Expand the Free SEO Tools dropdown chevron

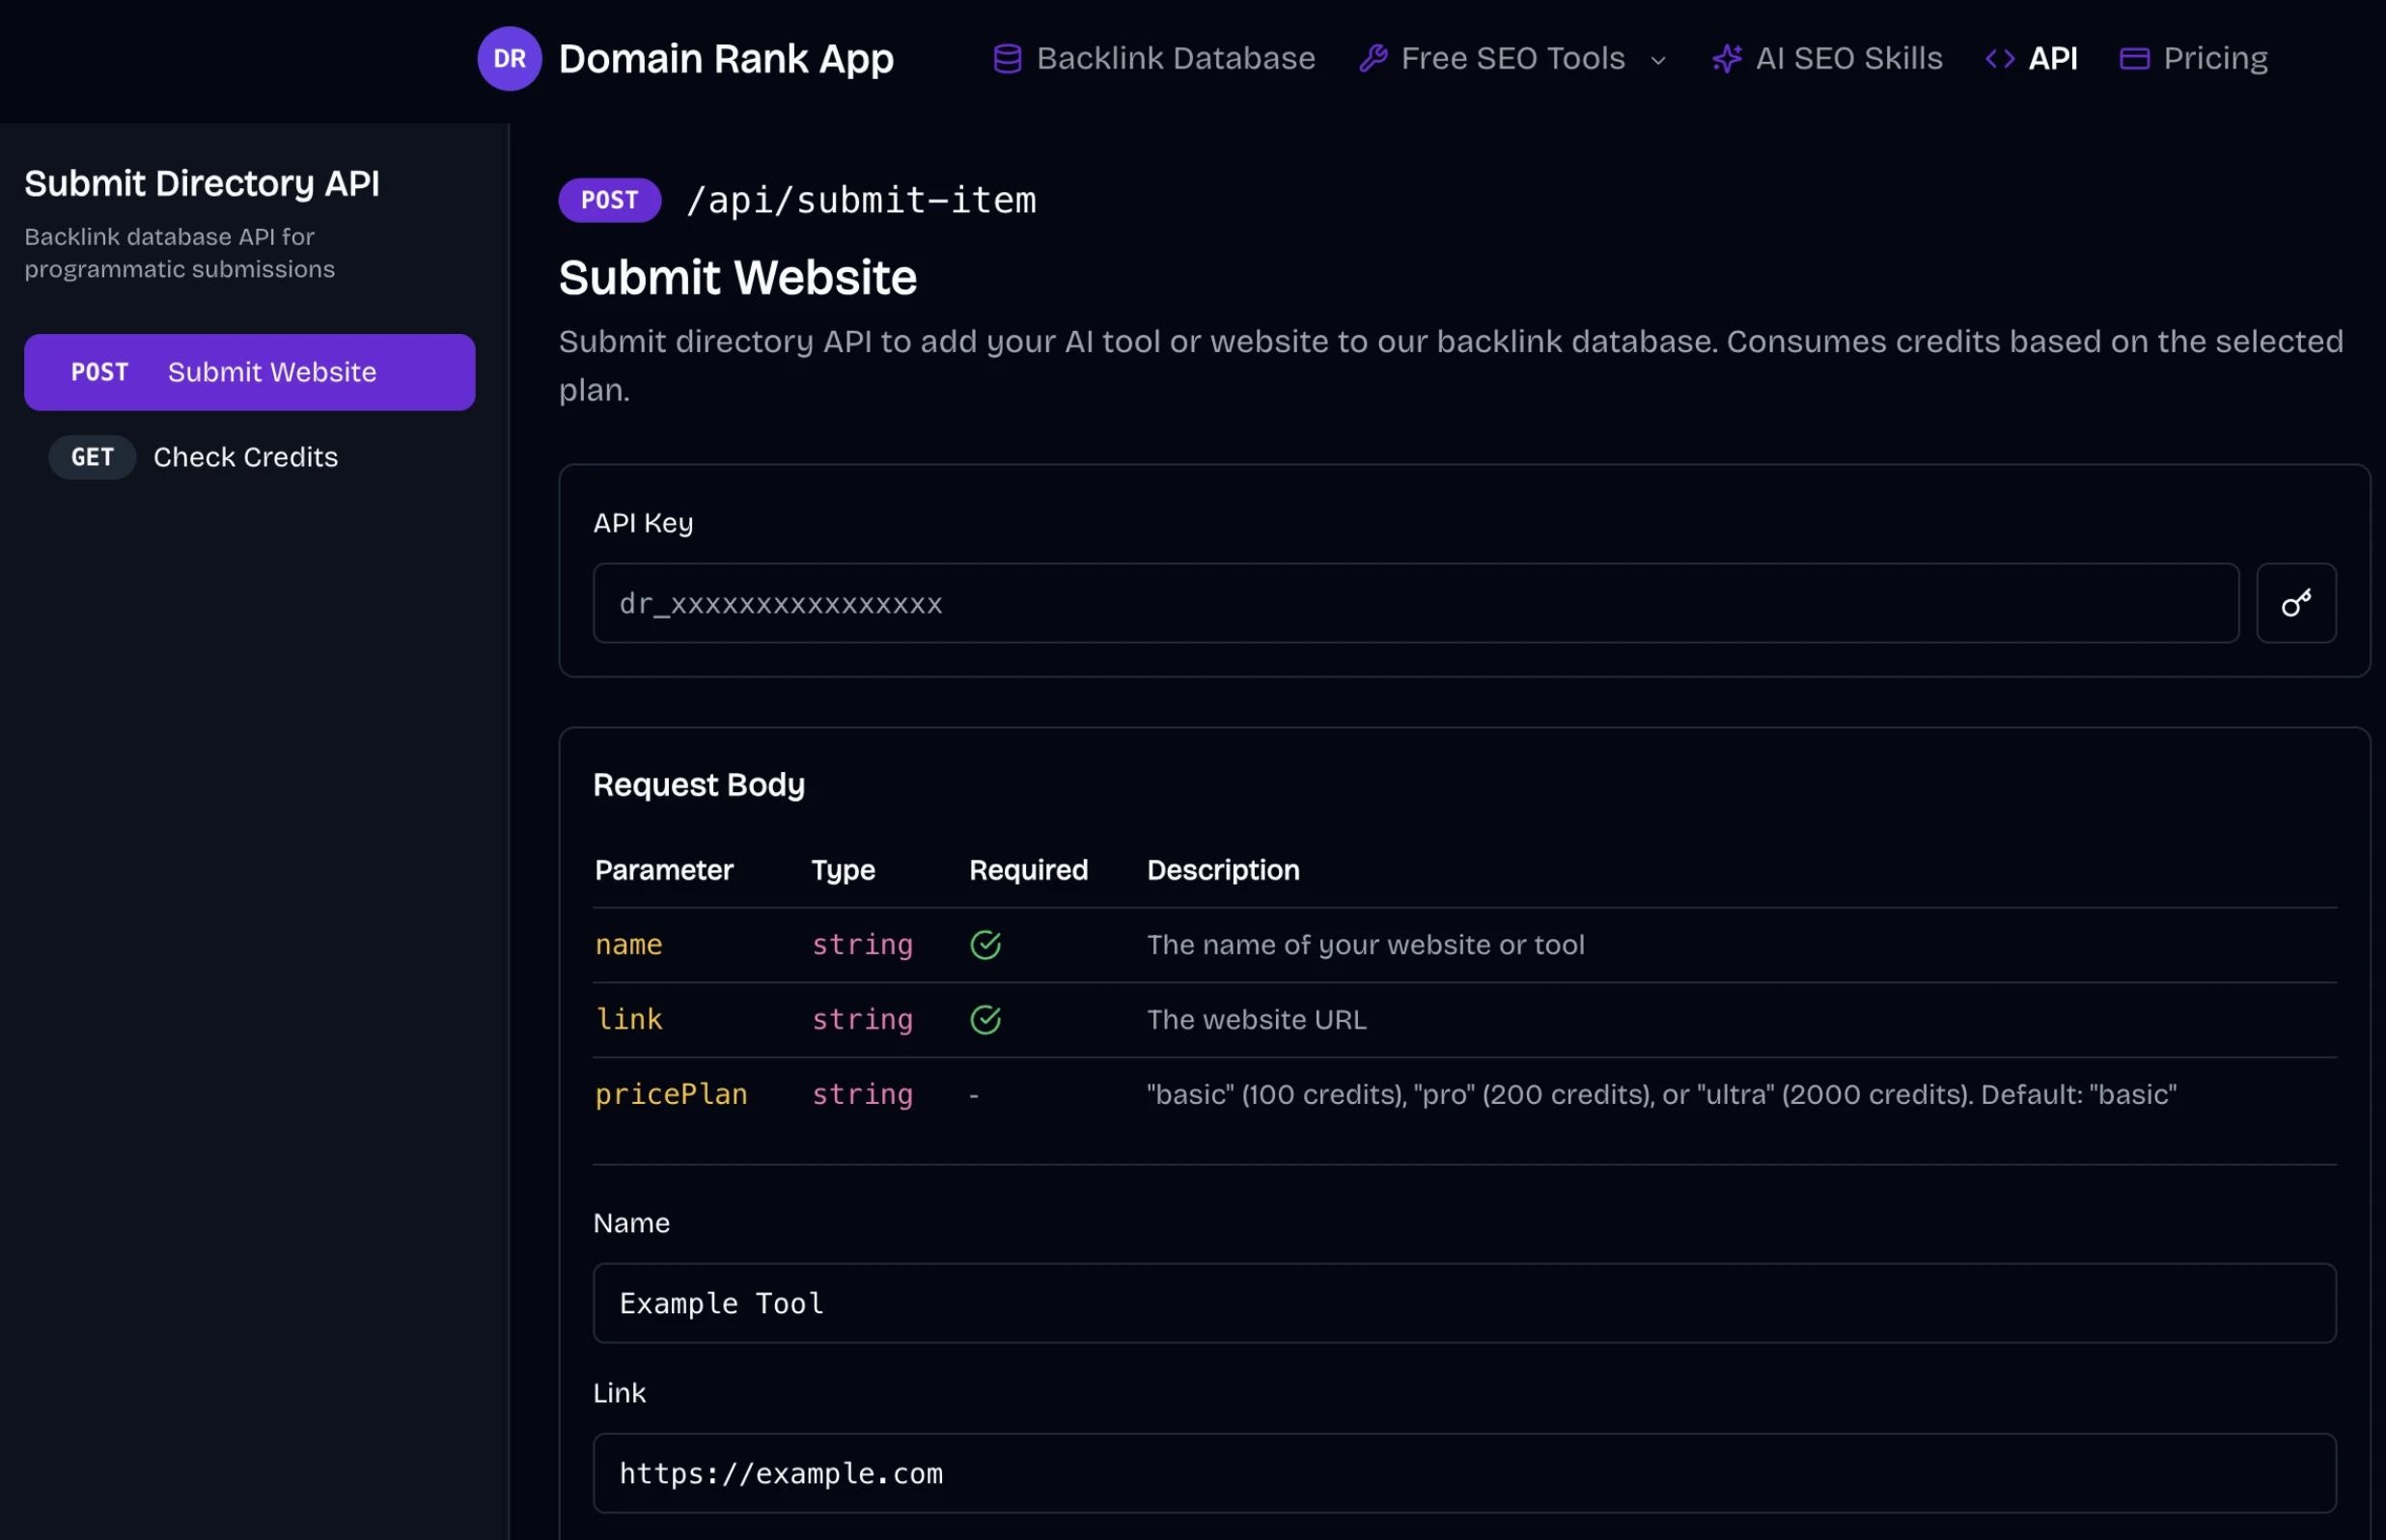coord(1658,60)
